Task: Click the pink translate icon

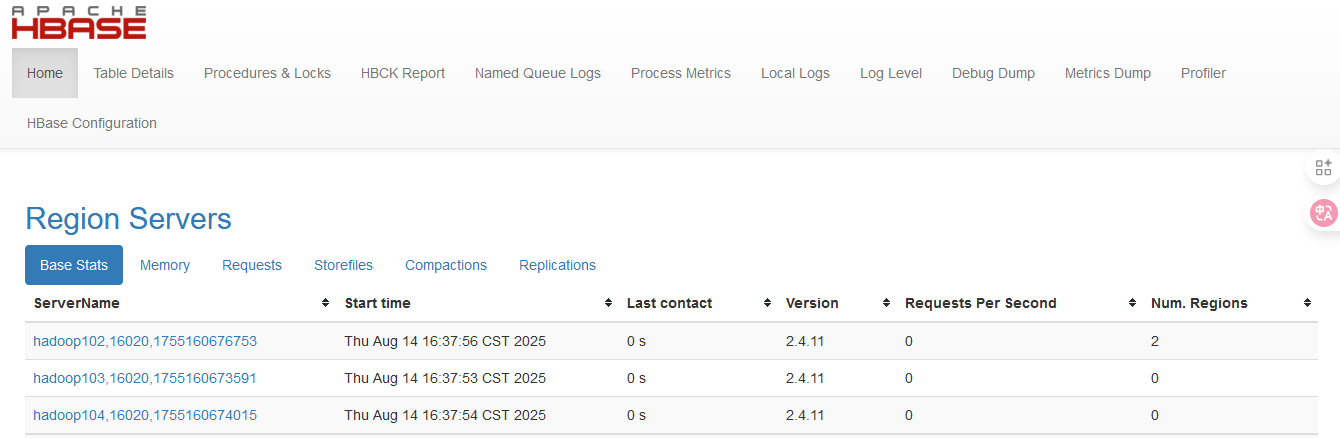Action: pos(1323,213)
